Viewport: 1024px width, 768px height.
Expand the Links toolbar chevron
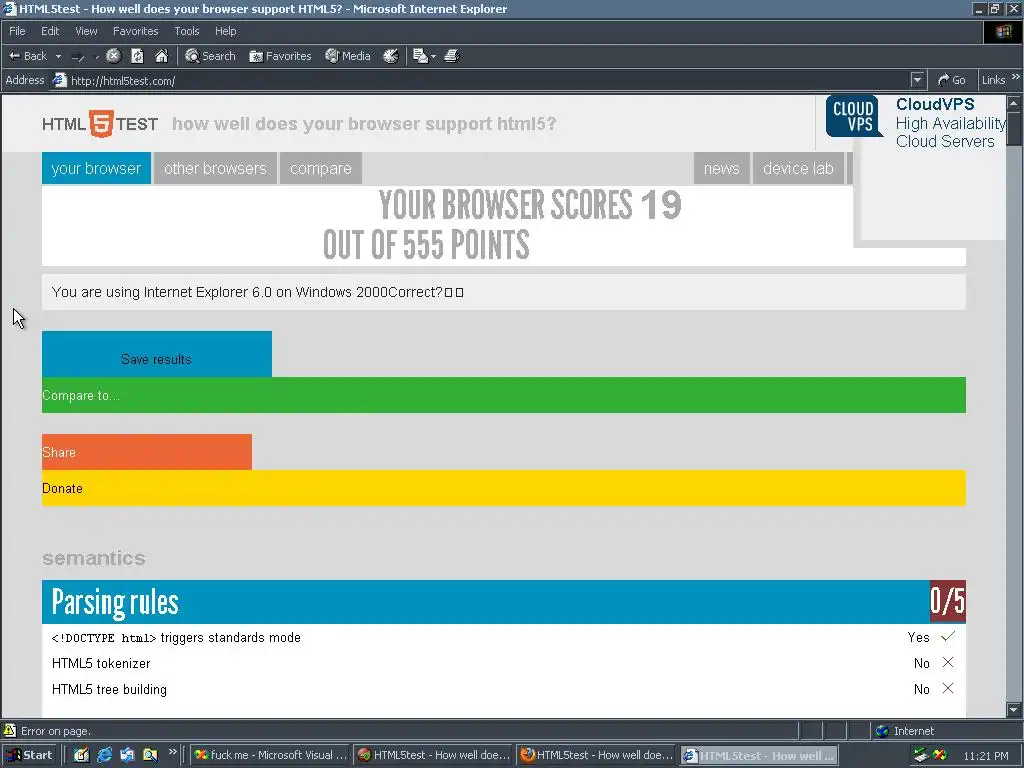click(x=1016, y=78)
